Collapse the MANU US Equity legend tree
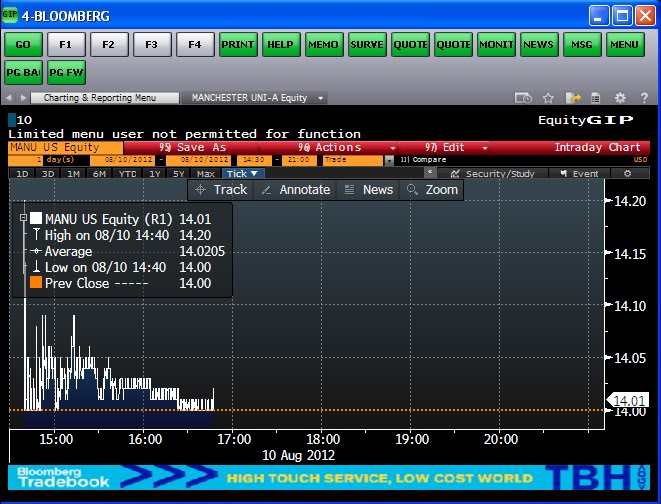661x504 pixels. pos(23,218)
